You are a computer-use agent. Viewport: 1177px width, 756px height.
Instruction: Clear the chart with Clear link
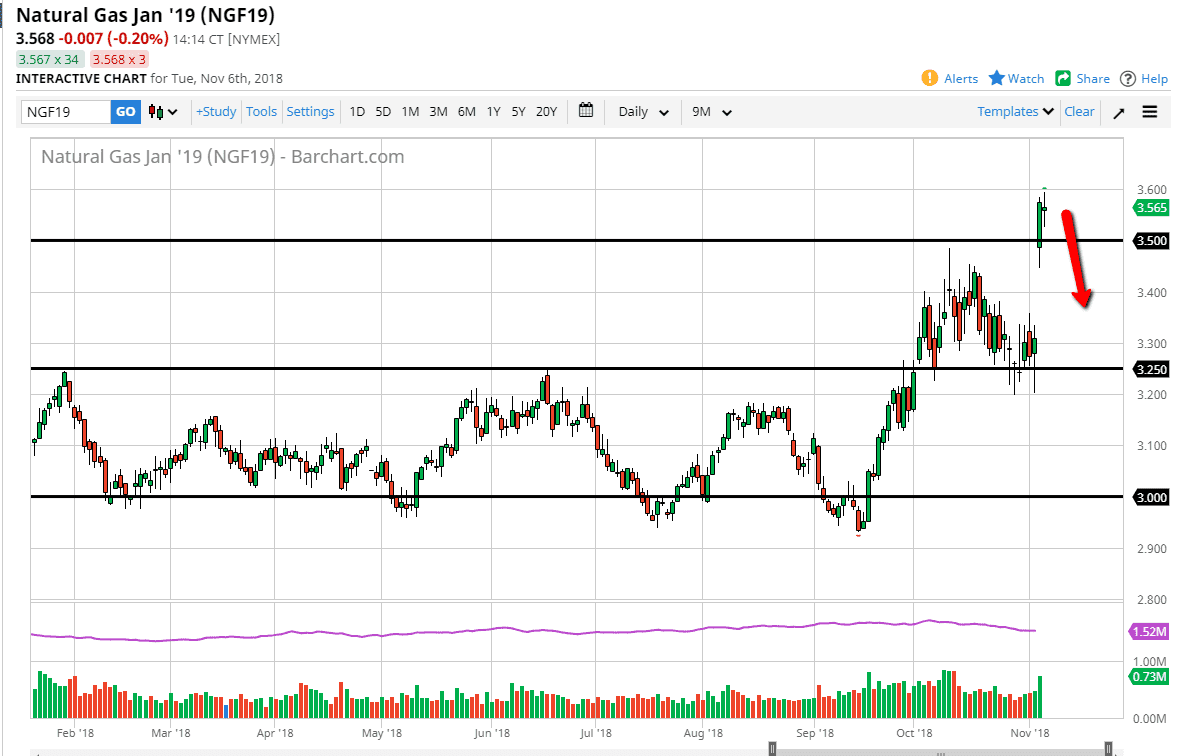[1079, 111]
